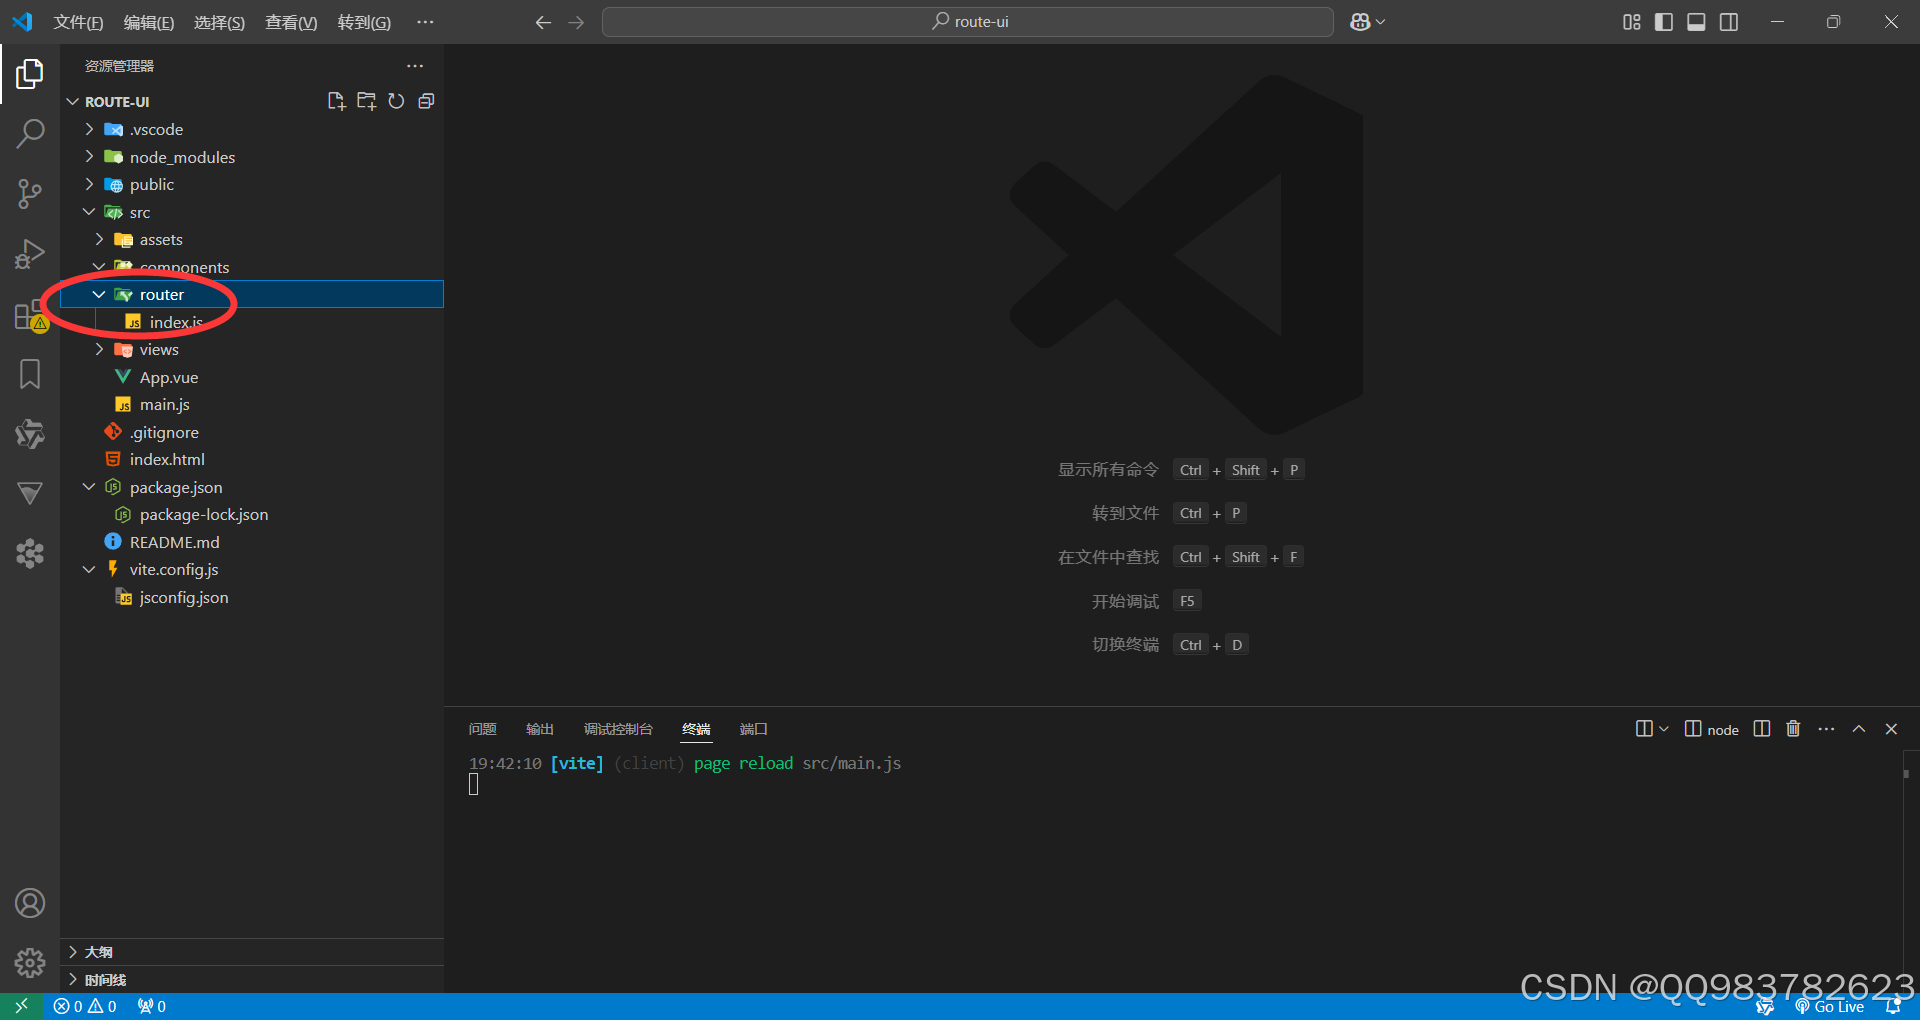Viewport: 1920px width, 1020px height.
Task: Show errors and warnings in status bar
Action: [x=85, y=1006]
